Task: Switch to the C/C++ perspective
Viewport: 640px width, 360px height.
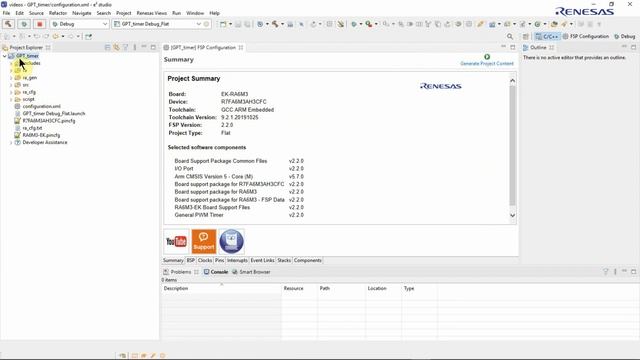Action: point(547,36)
